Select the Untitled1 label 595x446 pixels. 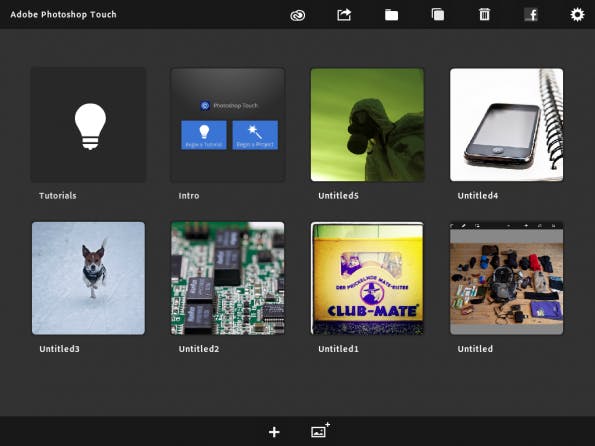pyautogui.click(x=338, y=349)
